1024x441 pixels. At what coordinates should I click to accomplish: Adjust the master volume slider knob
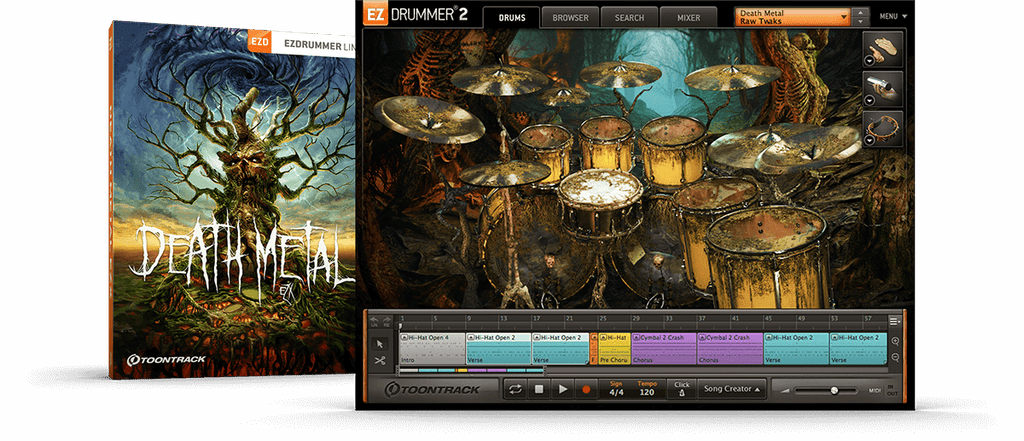click(834, 390)
